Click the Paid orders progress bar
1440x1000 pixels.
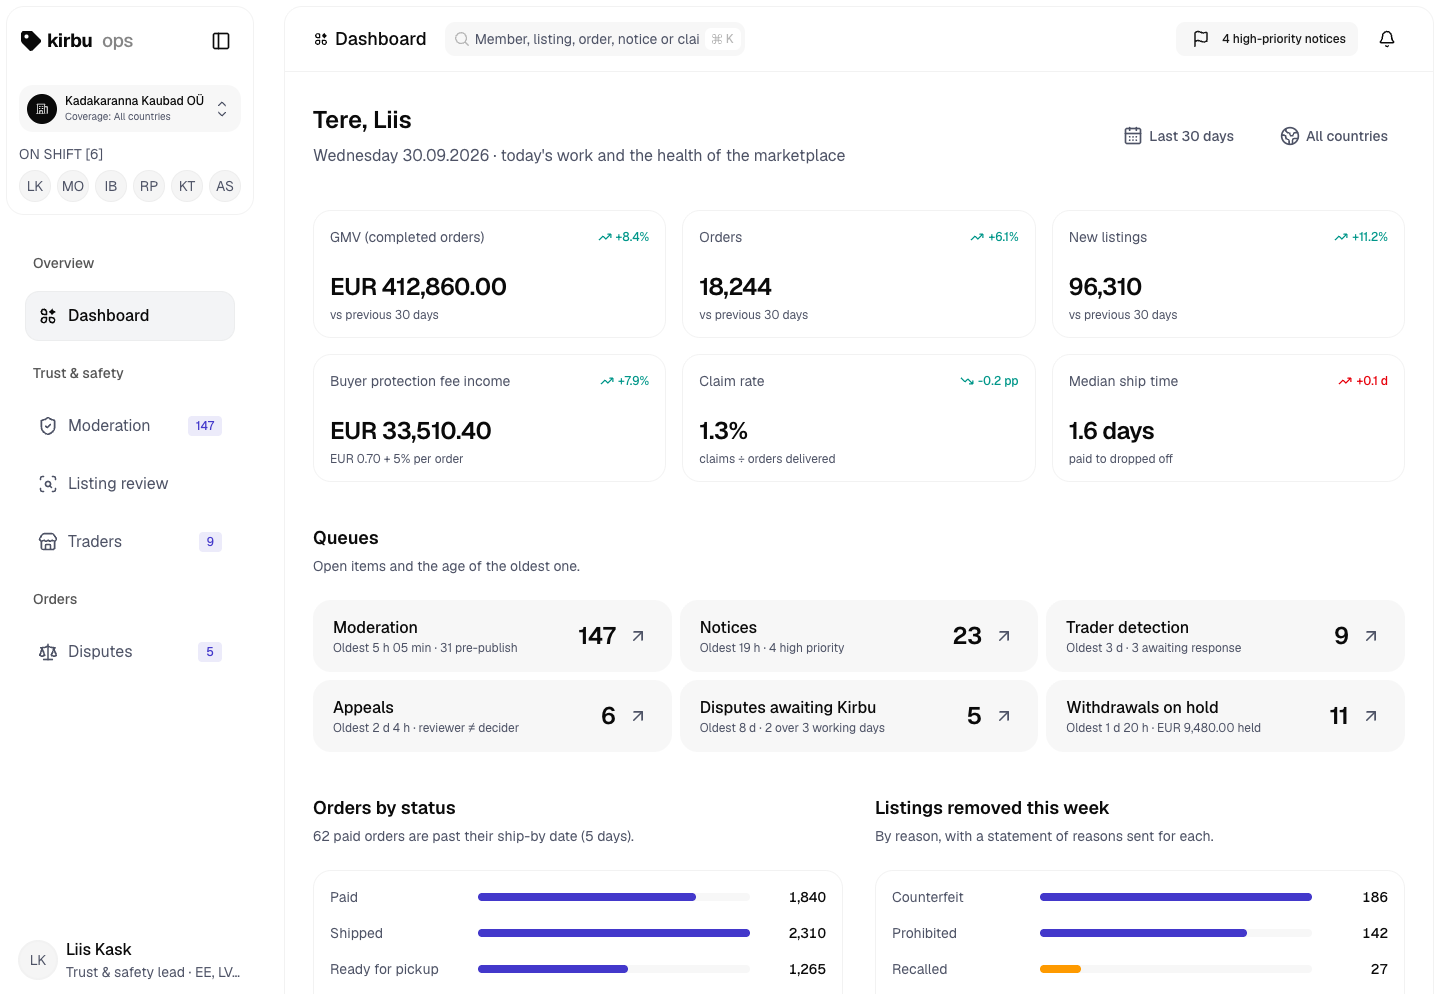click(x=614, y=897)
